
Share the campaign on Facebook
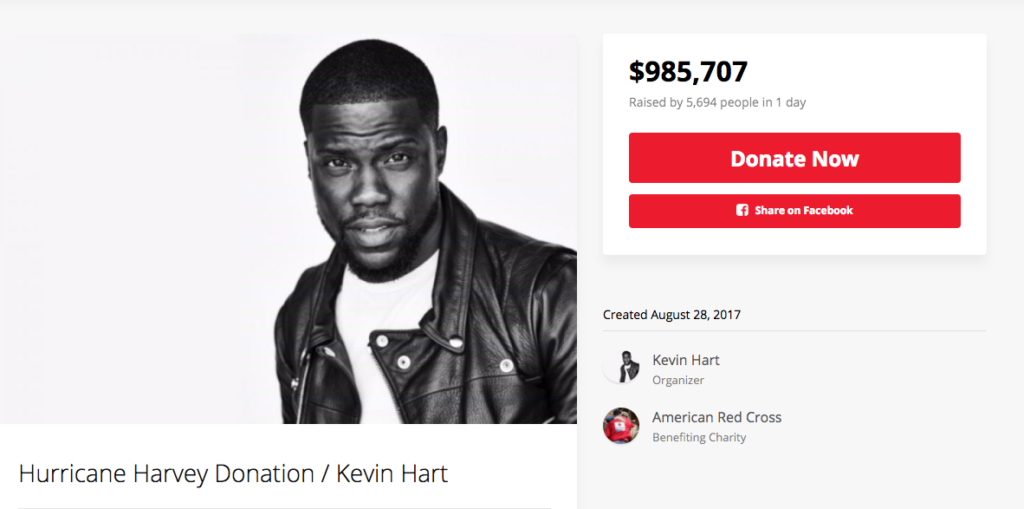pos(794,210)
